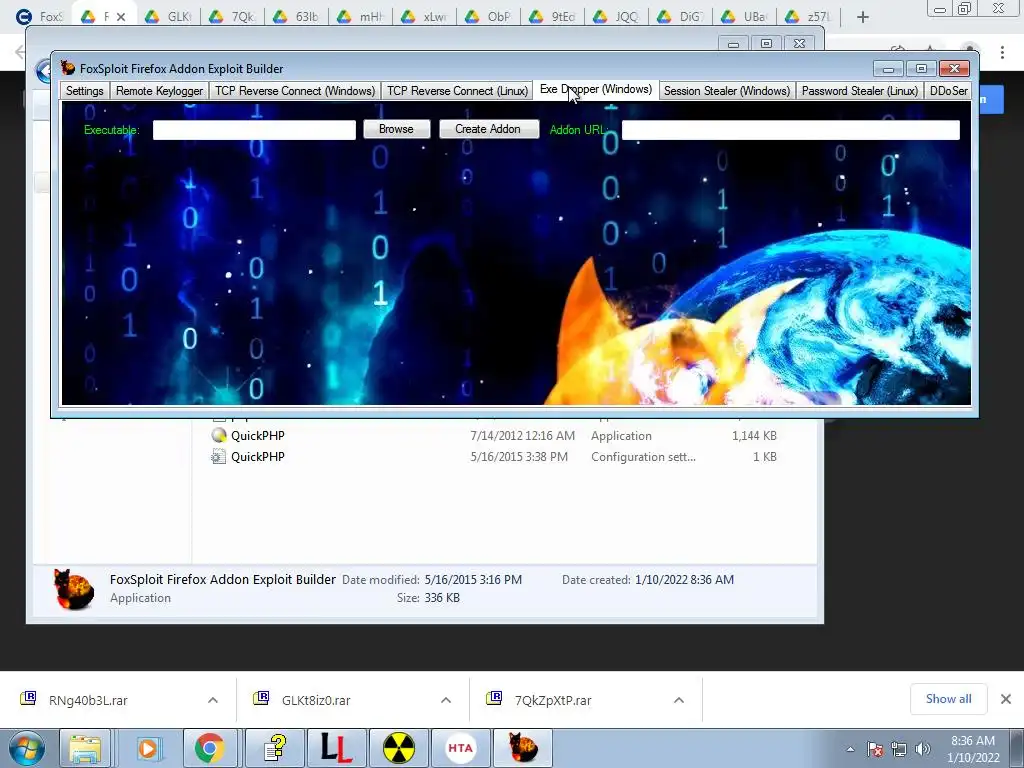Image resolution: width=1024 pixels, height=768 pixels.
Task: Open the DDoSer tab
Action: tap(948, 91)
